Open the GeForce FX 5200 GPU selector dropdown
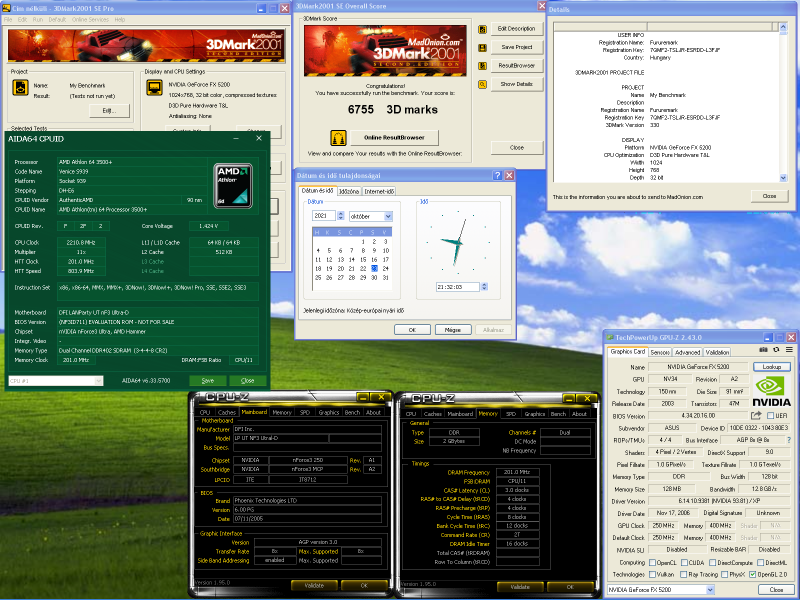Viewport: 800px width, 600px height. (710, 590)
